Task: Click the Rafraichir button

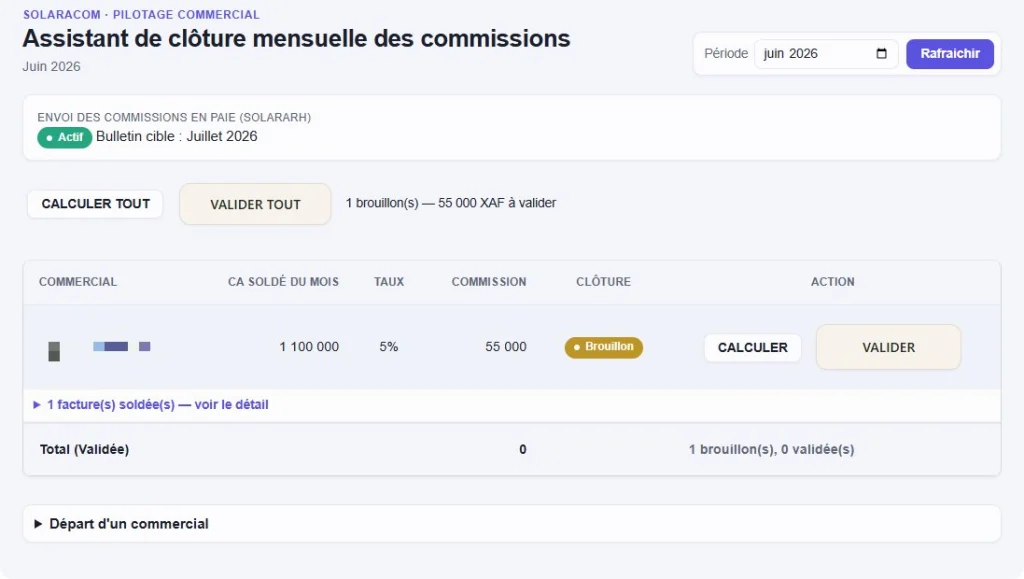Action: [950, 54]
